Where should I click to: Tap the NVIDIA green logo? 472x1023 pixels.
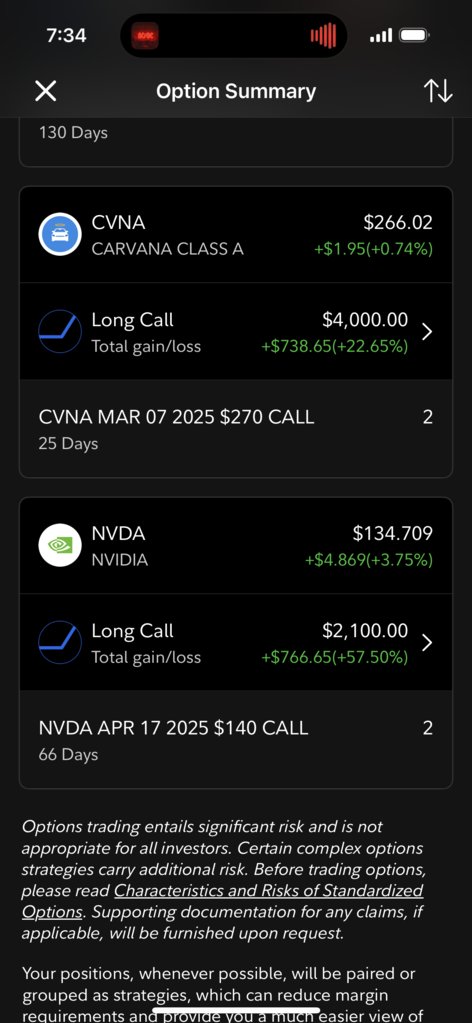[60, 545]
